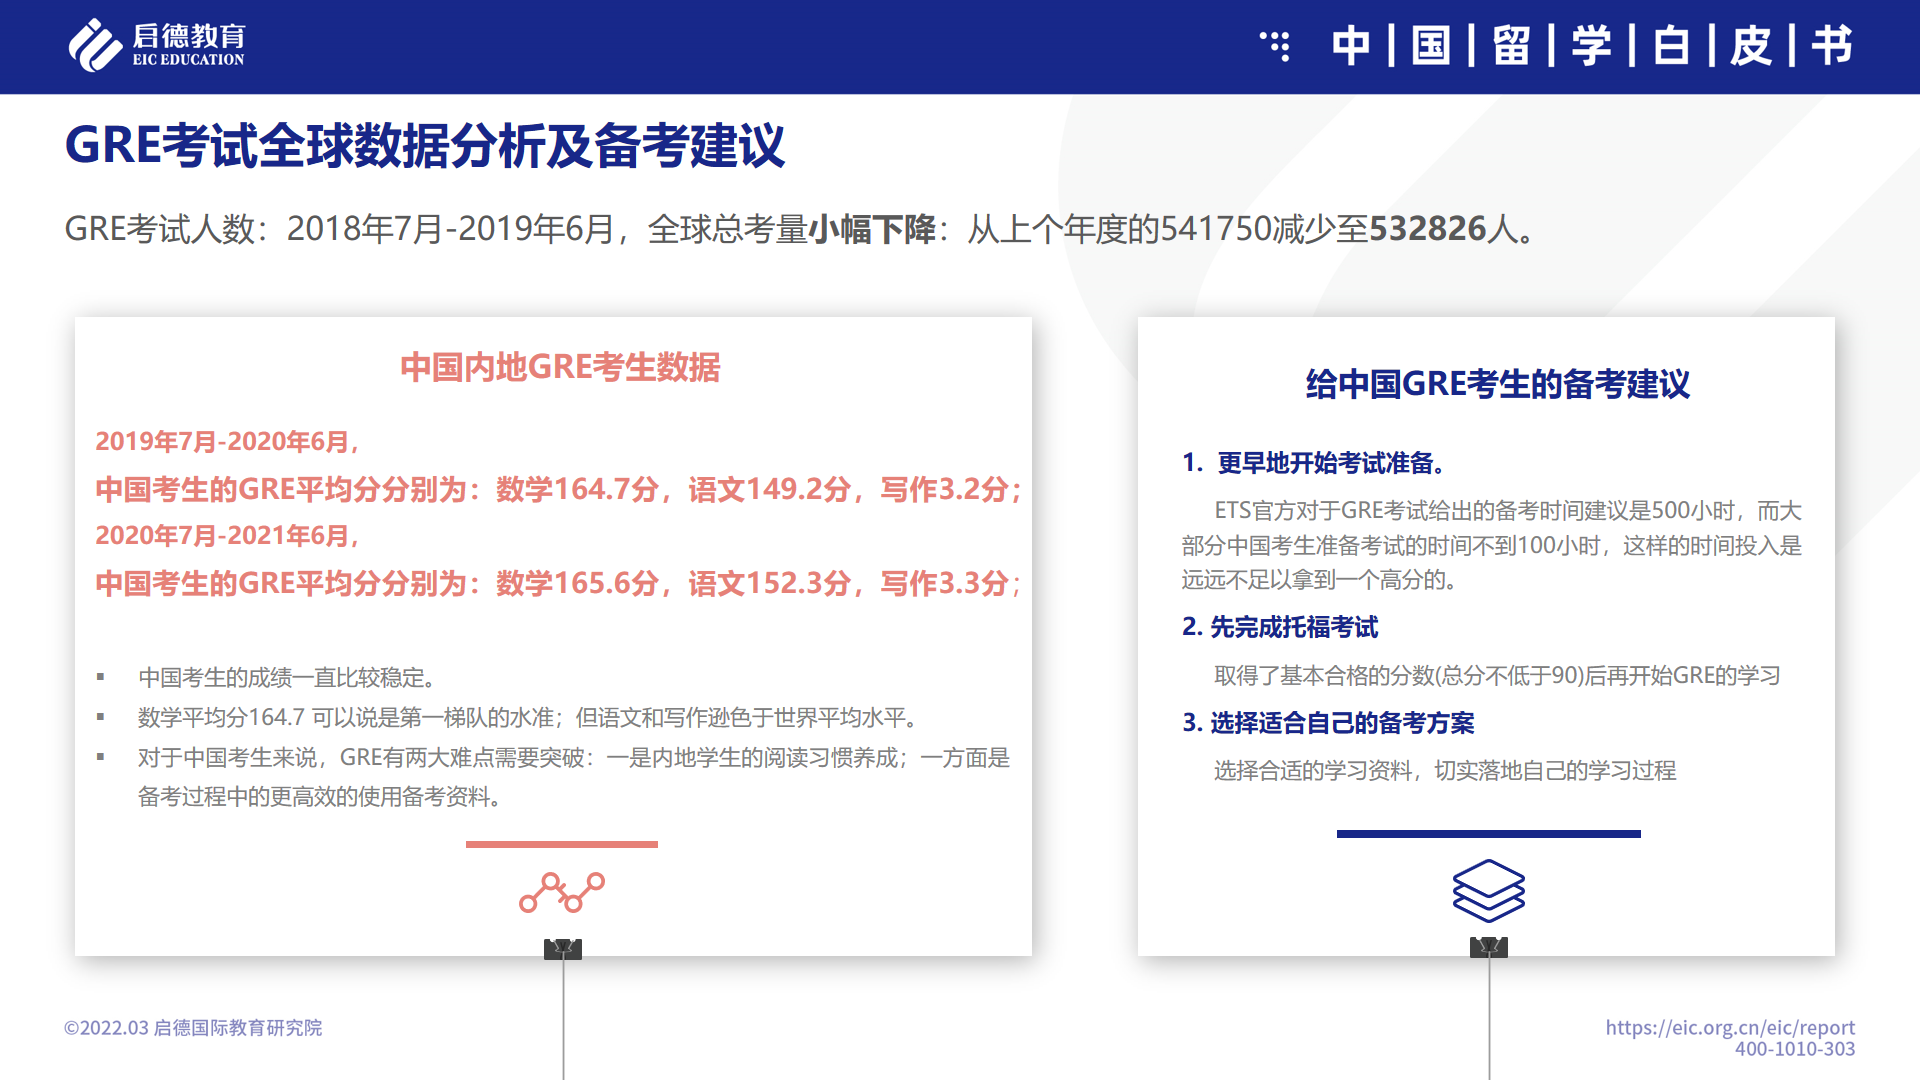Screen dimensions: 1920x1080
Task: Click the date line 2019年7月-2020年6月
Action: tap(228, 441)
